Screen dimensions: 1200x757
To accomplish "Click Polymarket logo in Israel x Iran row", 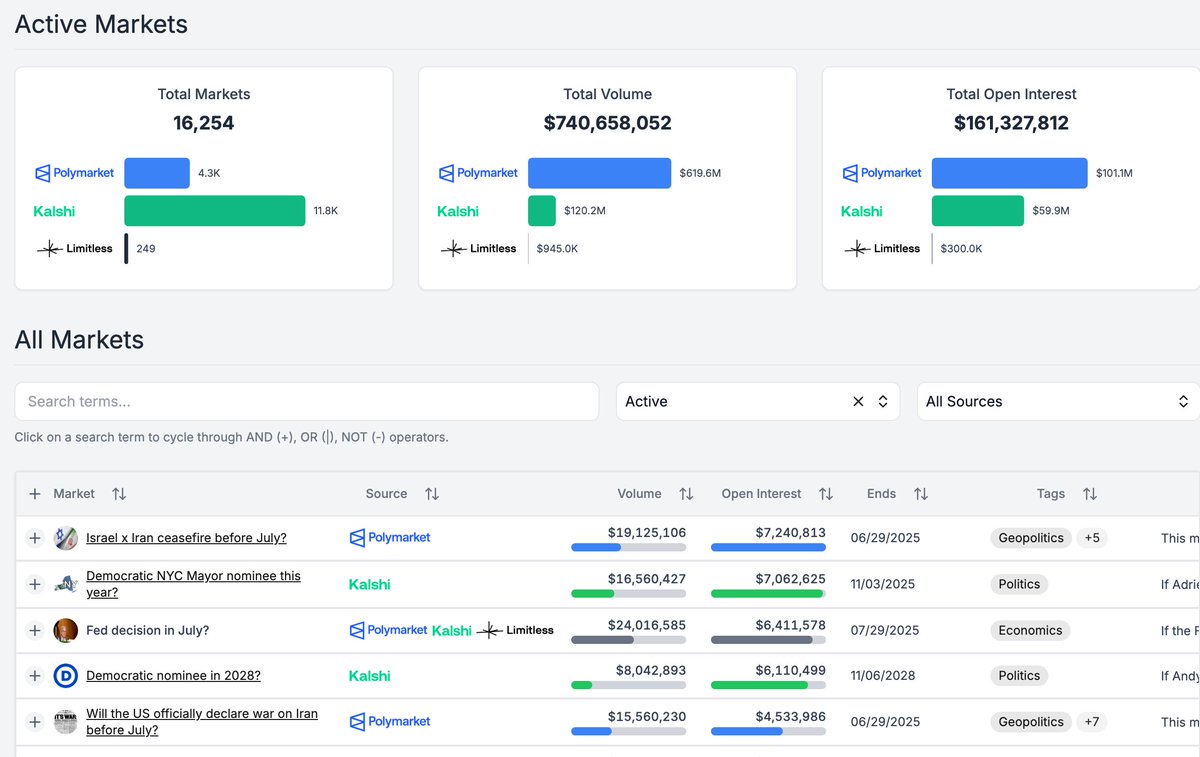I will [390, 538].
